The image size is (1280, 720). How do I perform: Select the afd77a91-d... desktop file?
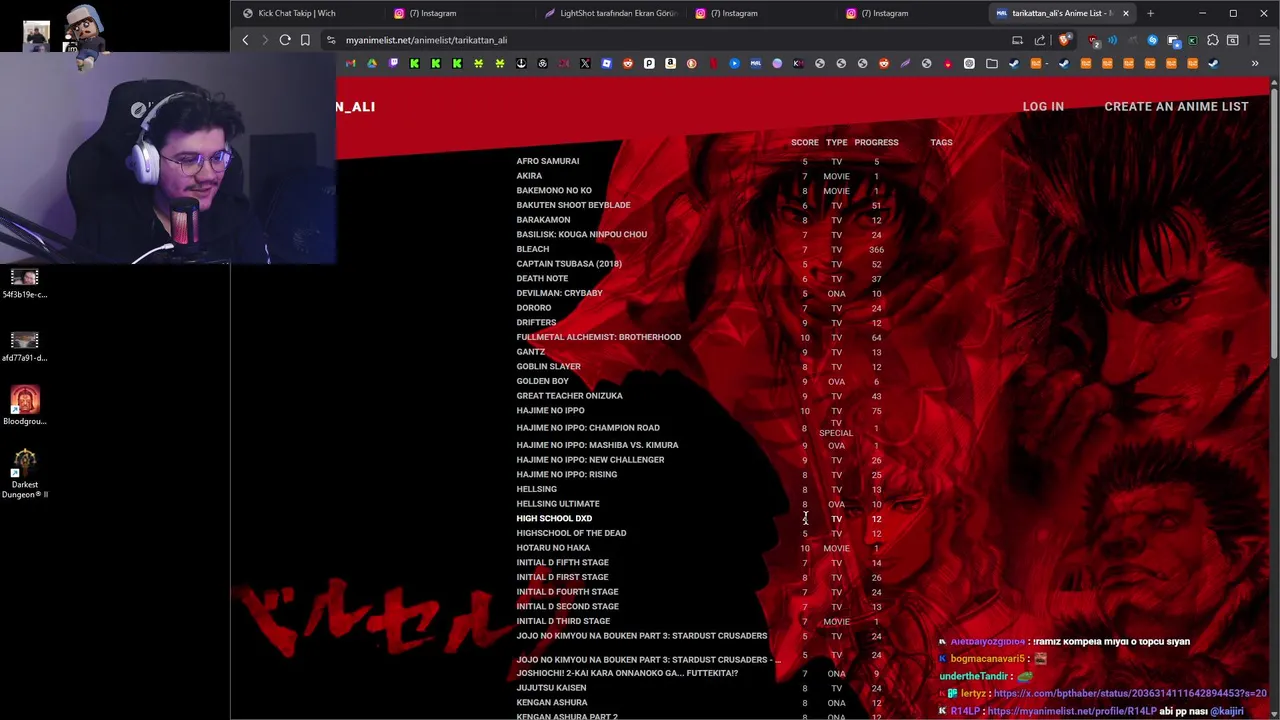click(25, 347)
